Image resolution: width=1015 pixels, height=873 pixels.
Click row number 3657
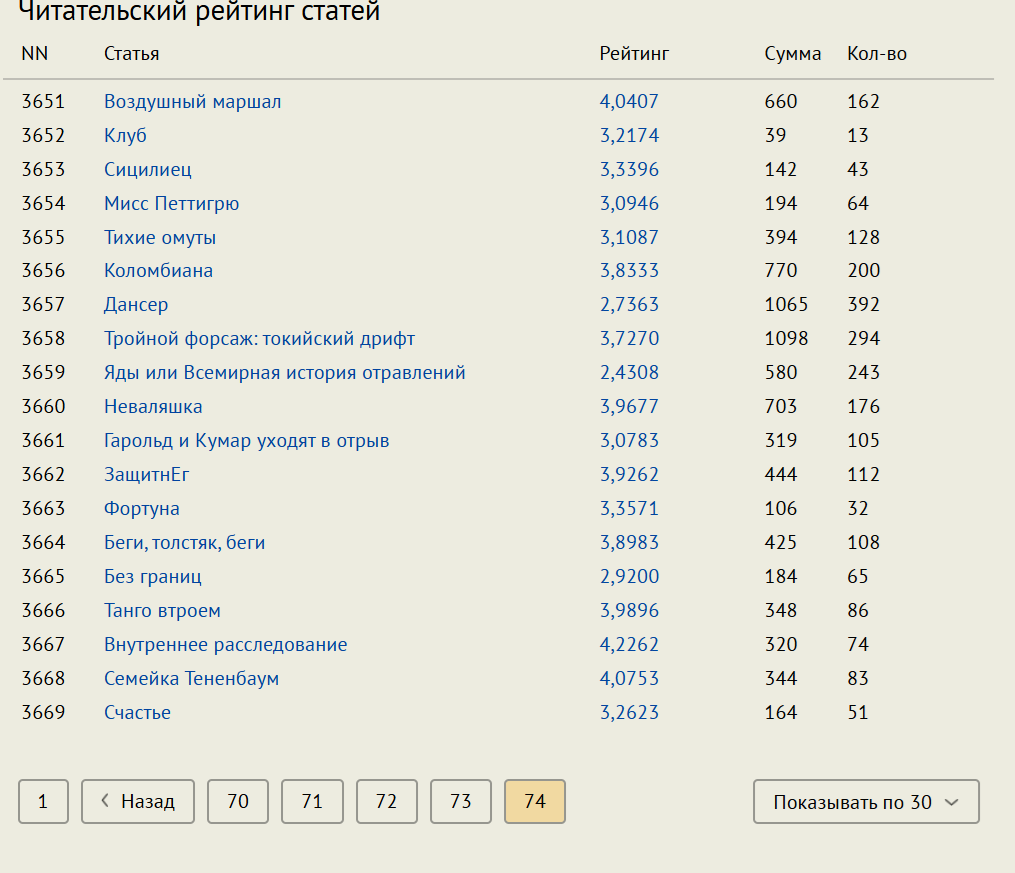click(x=43, y=304)
